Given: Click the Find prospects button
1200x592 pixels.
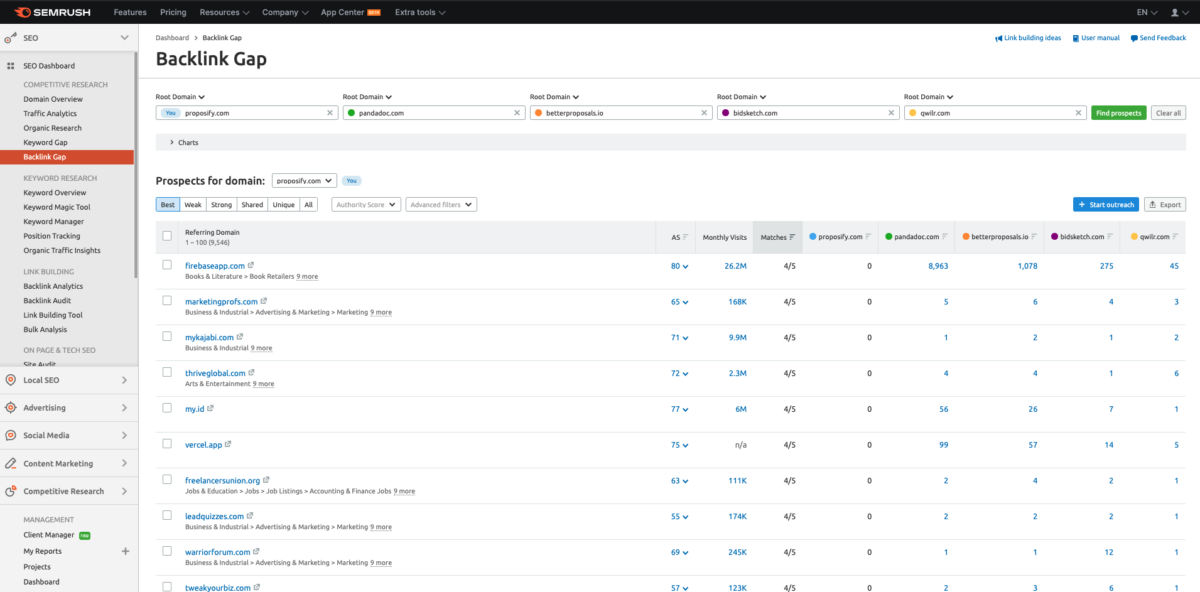Looking at the screenshot, I should [1118, 112].
